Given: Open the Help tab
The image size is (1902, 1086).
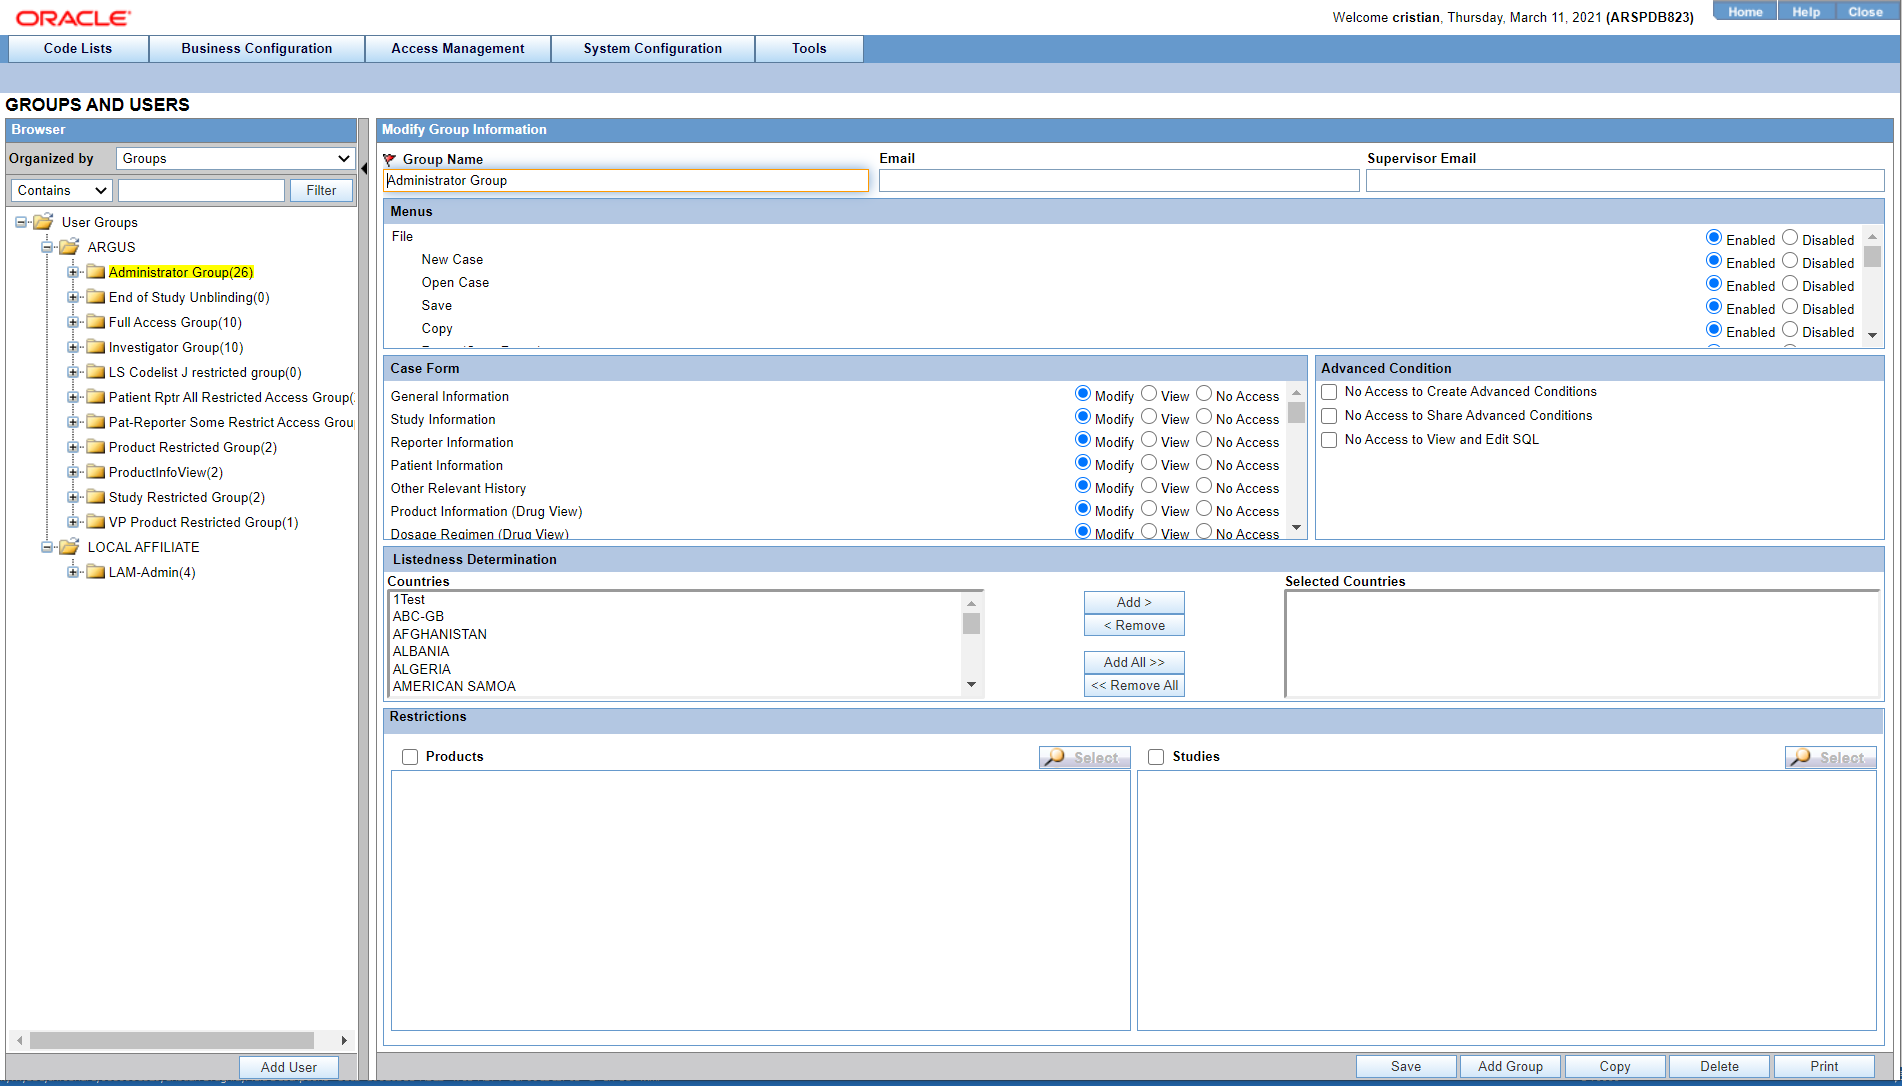Looking at the screenshot, I should (x=1806, y=11).
